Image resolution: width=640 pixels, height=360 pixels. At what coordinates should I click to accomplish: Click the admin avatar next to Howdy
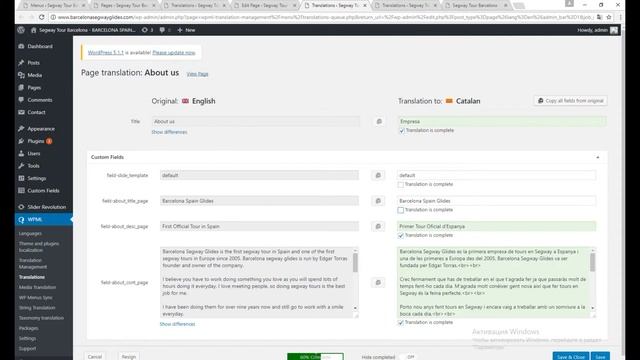tap(614, 30)
